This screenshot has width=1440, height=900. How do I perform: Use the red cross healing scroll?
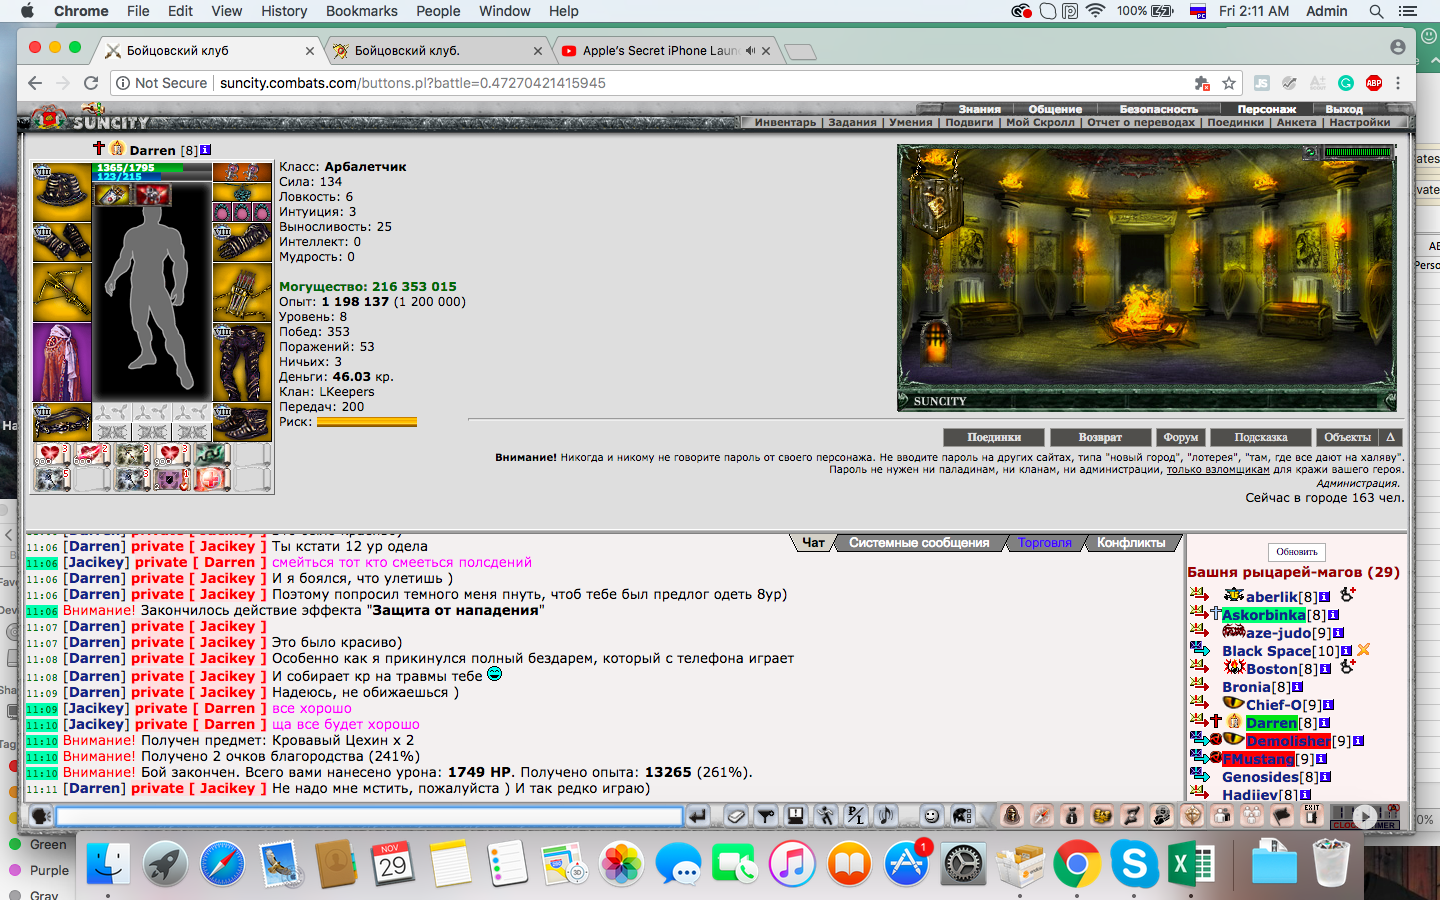pos(211,480)
